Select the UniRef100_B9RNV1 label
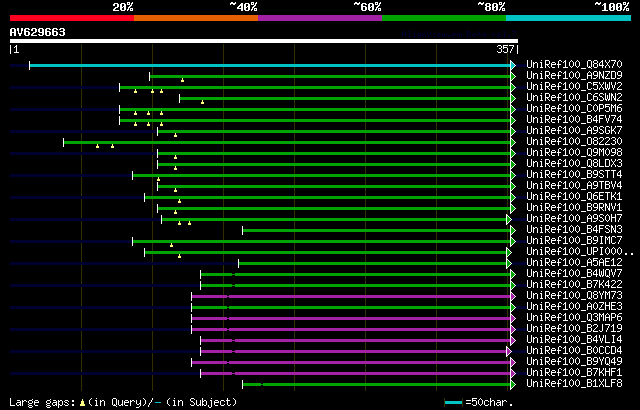Image resolution: width=640 pixels, height=410 pixels. [574, 208]
